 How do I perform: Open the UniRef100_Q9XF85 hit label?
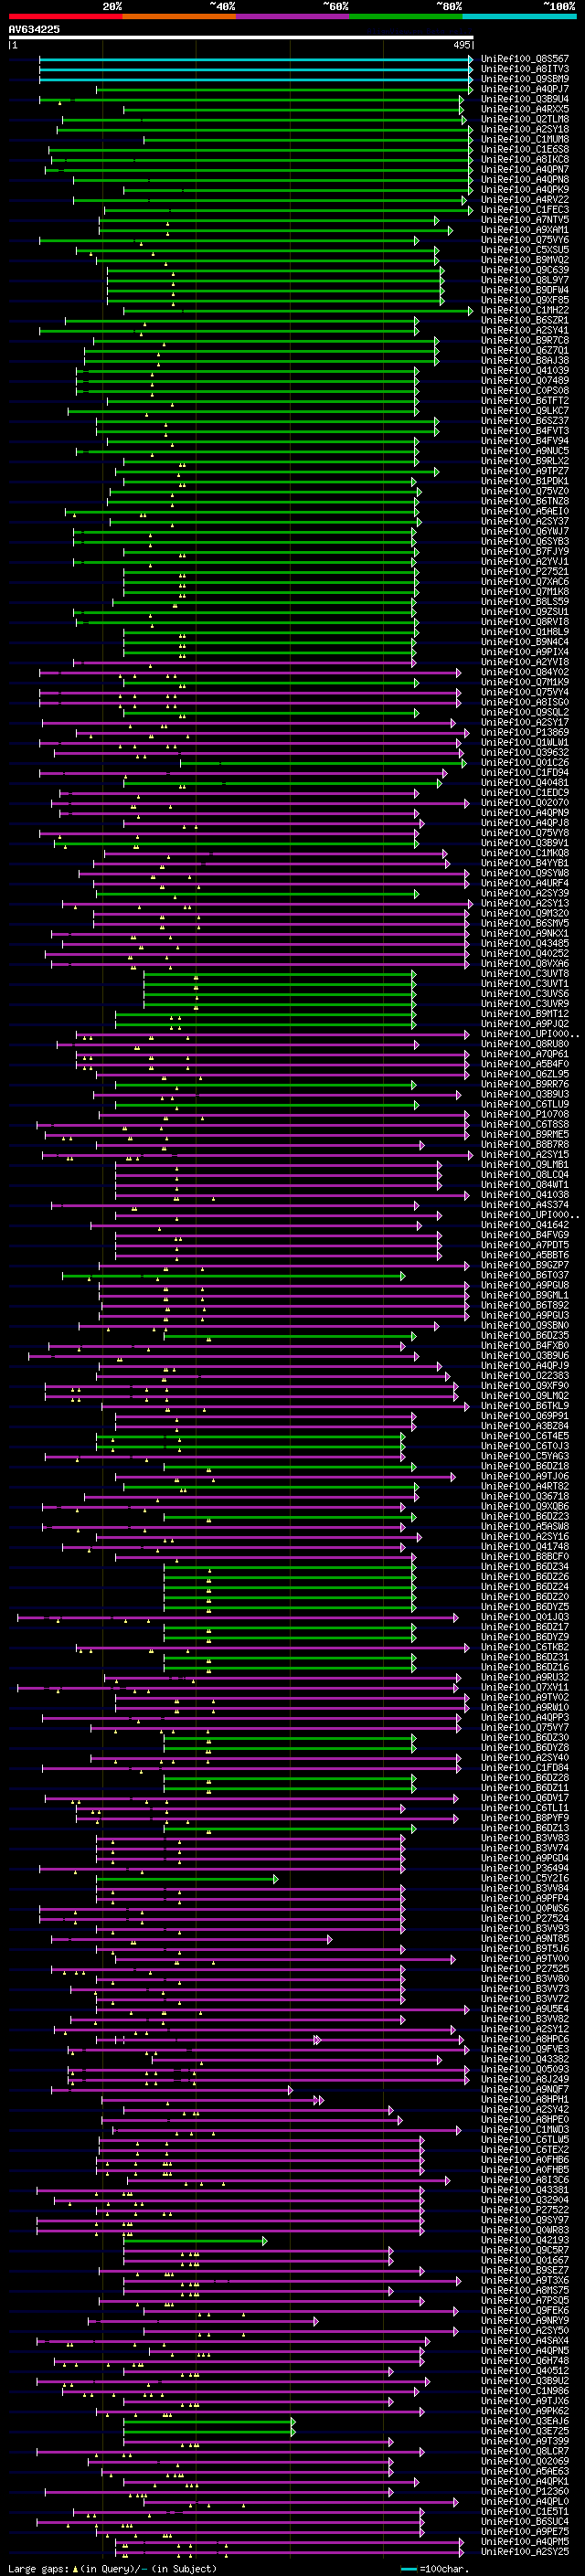coord(525,300)
